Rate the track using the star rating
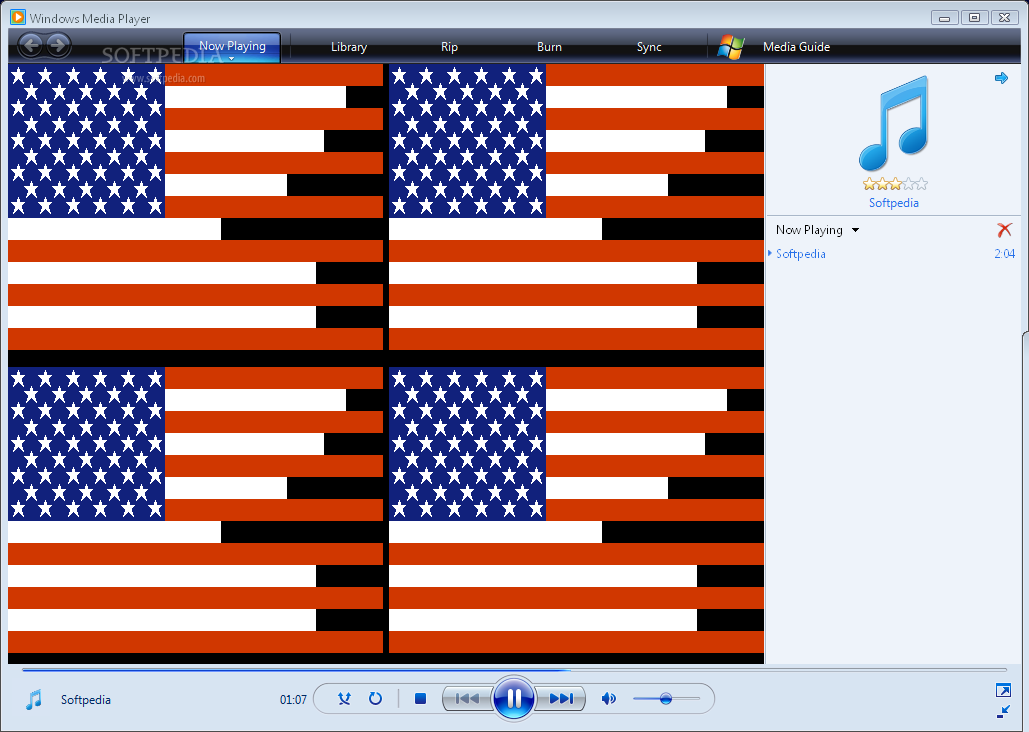The height and width of the screenshot is (732, 1029). point(895,184)
